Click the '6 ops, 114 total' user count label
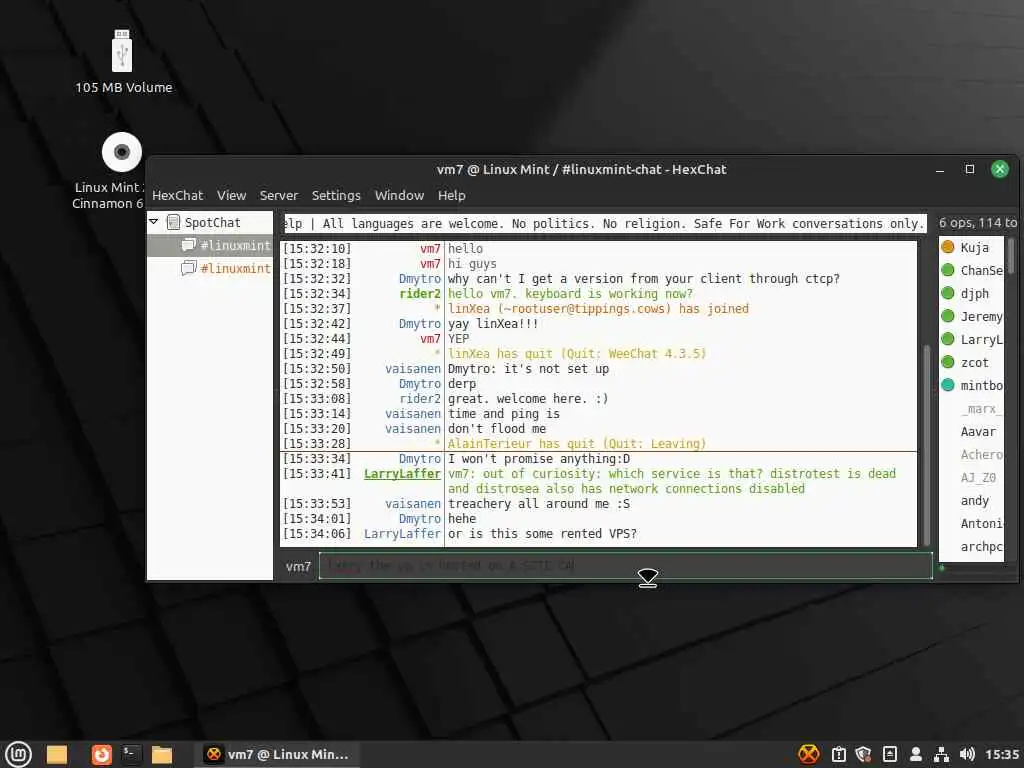 [978, 223]
